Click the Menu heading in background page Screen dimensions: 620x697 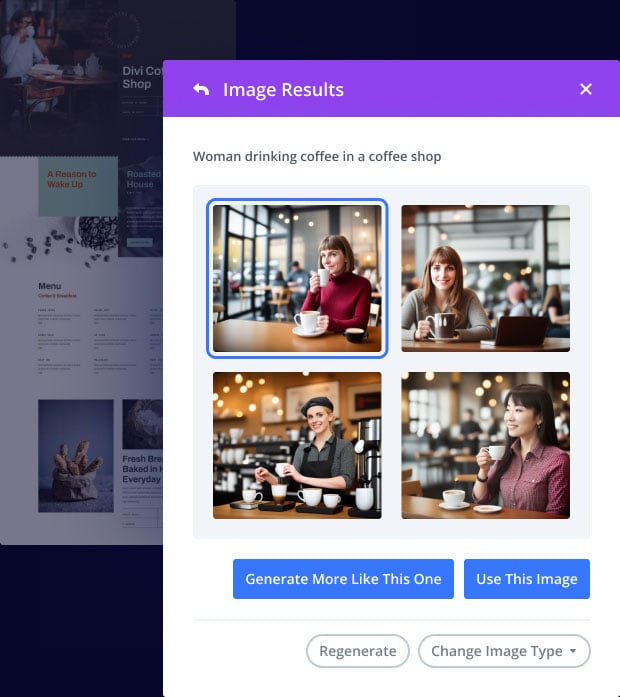pyautogui.click(x=49, y=286)
